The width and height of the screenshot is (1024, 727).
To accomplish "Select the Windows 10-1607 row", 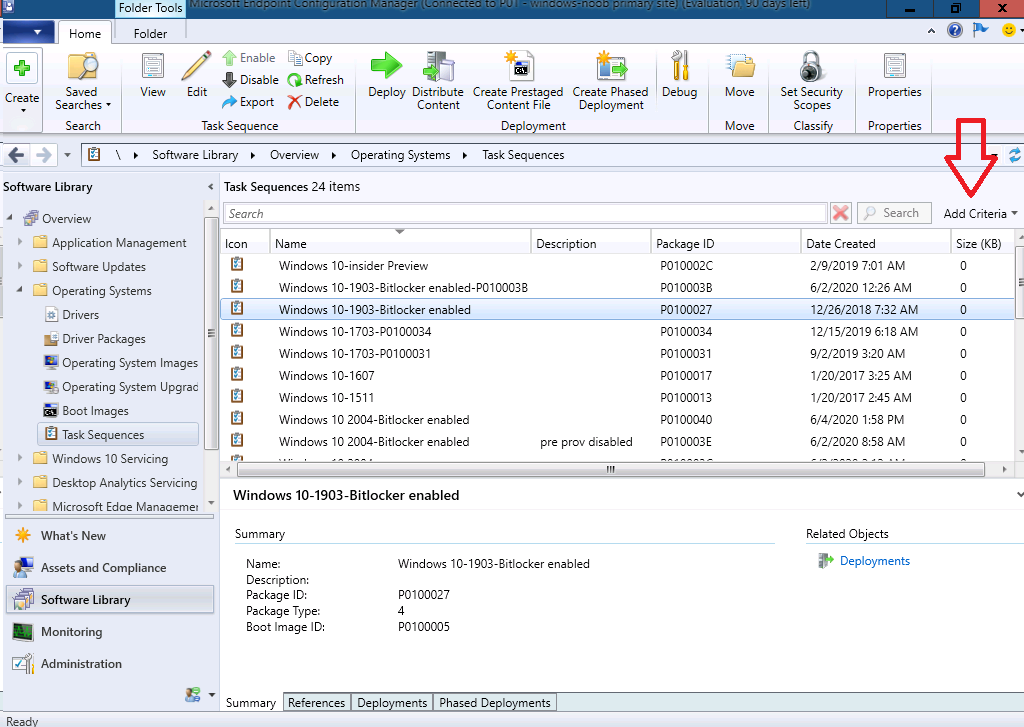I will pos(617,376).
